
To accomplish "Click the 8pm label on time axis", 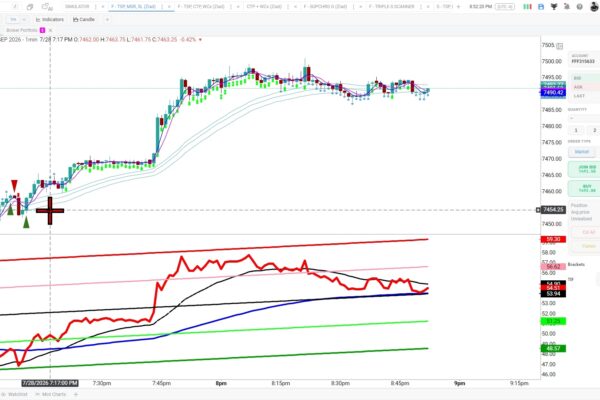I will pos(221,383).
